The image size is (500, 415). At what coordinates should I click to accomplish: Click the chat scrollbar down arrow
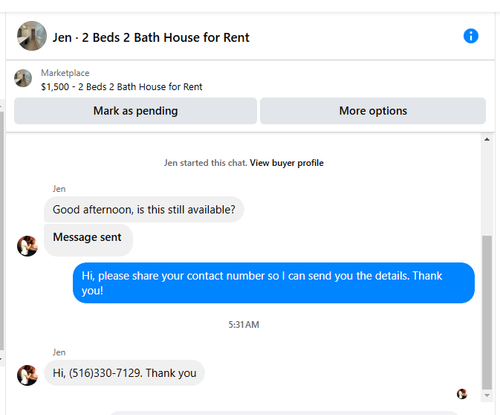coord(487,395)
